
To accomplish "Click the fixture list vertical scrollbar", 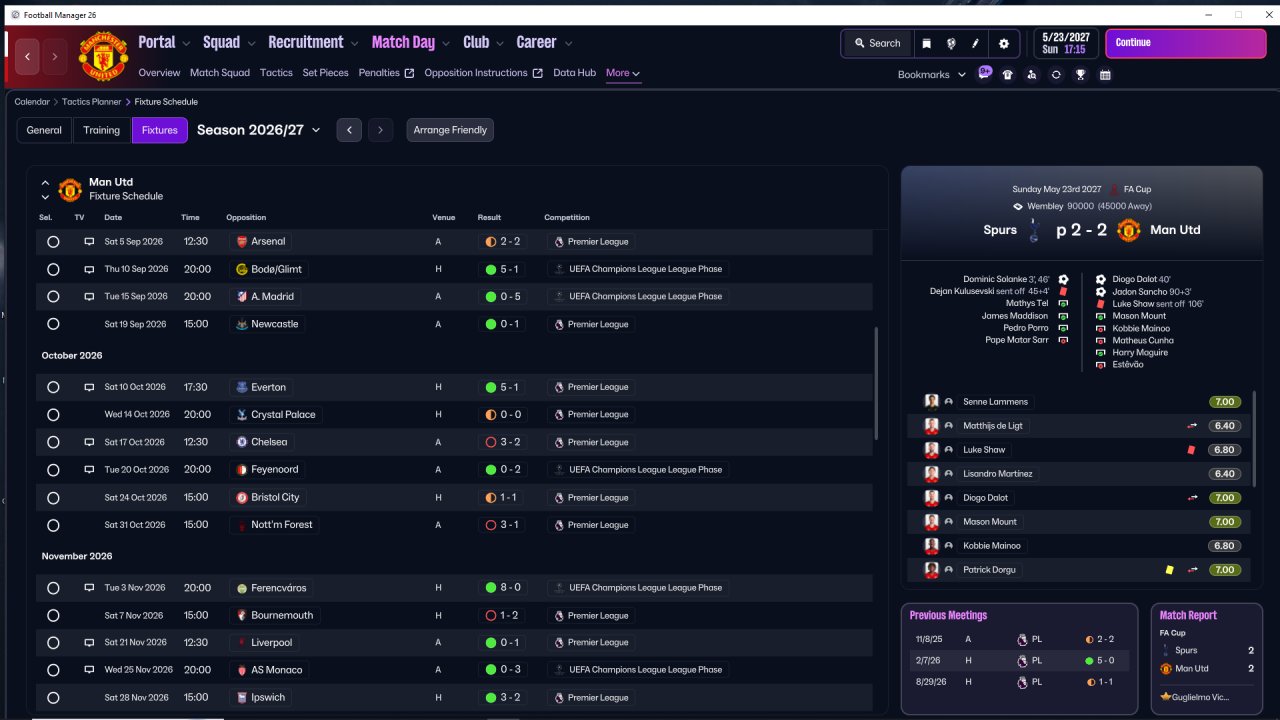I will (875, 383).
